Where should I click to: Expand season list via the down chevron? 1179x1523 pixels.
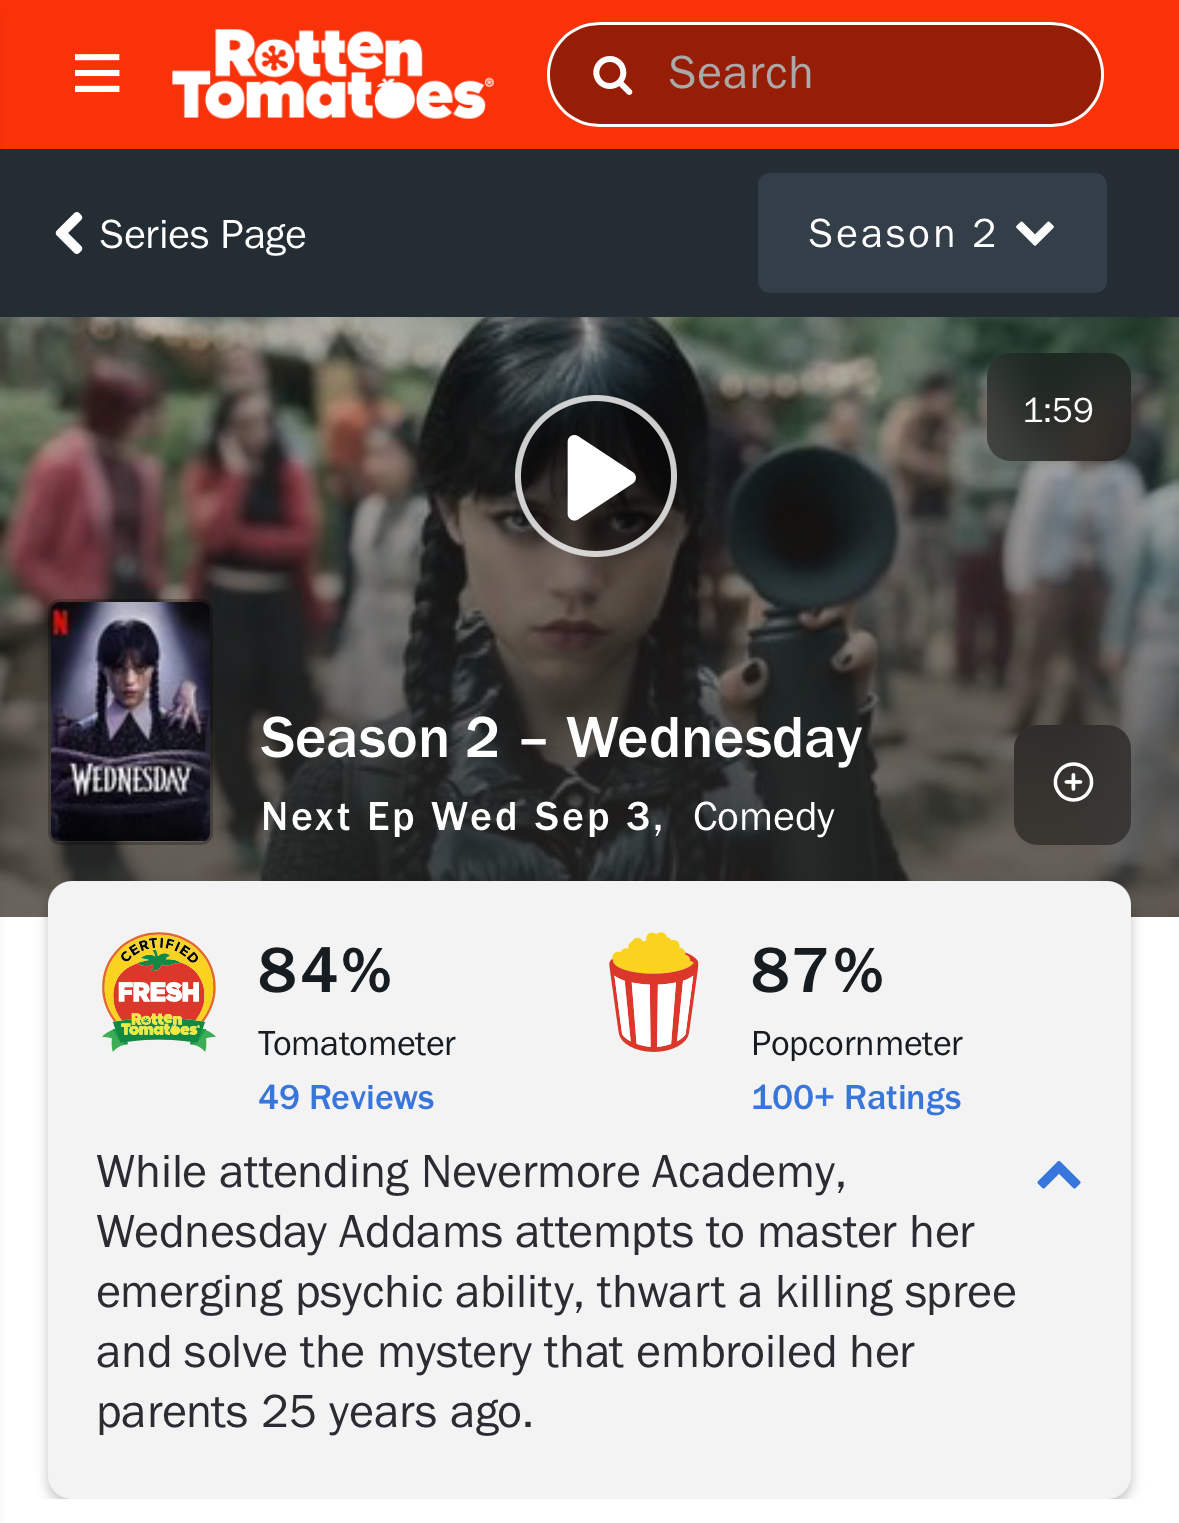pos(1035,234)
